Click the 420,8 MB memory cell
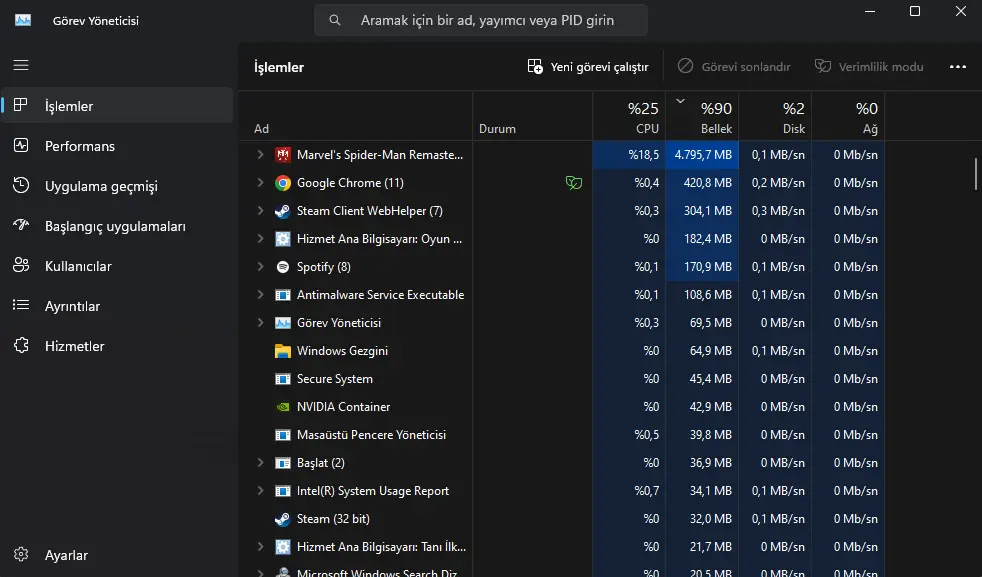The height and width of the screenshot is (577, 982). point(702,182)
